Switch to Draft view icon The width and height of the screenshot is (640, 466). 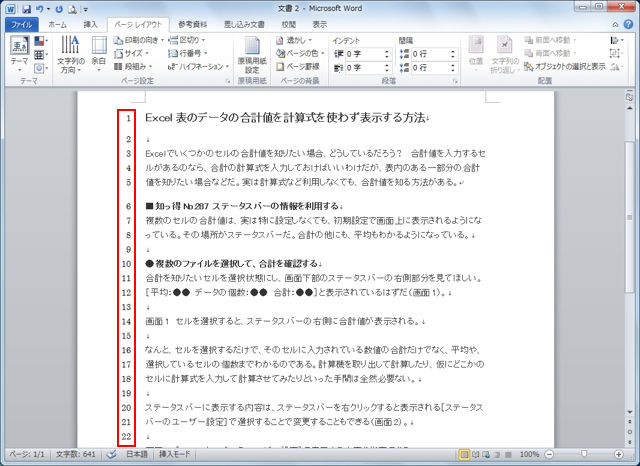click(x=509, y=454)
